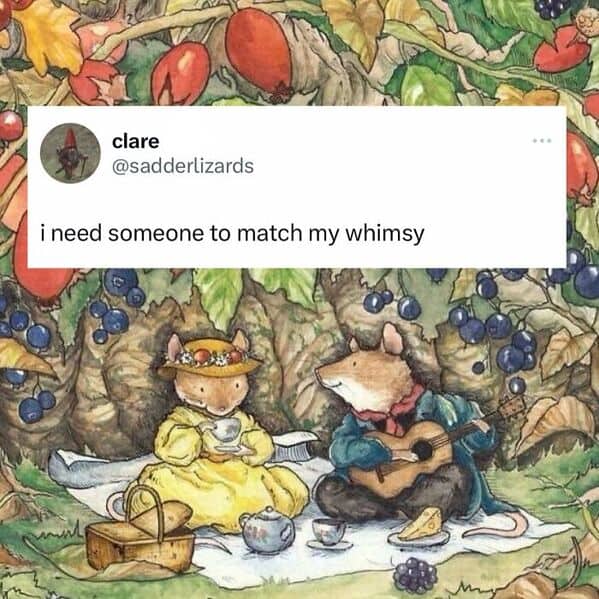
Task: Open the three-dot more options menu
Action: click(542, 141)
